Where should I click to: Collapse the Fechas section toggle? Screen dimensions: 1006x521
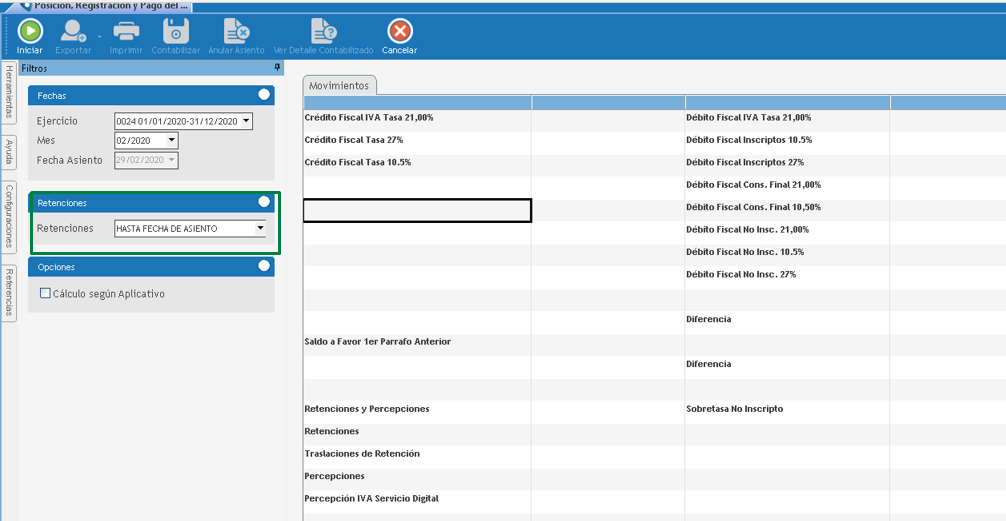pyautogui.click(x=264, y=95)
